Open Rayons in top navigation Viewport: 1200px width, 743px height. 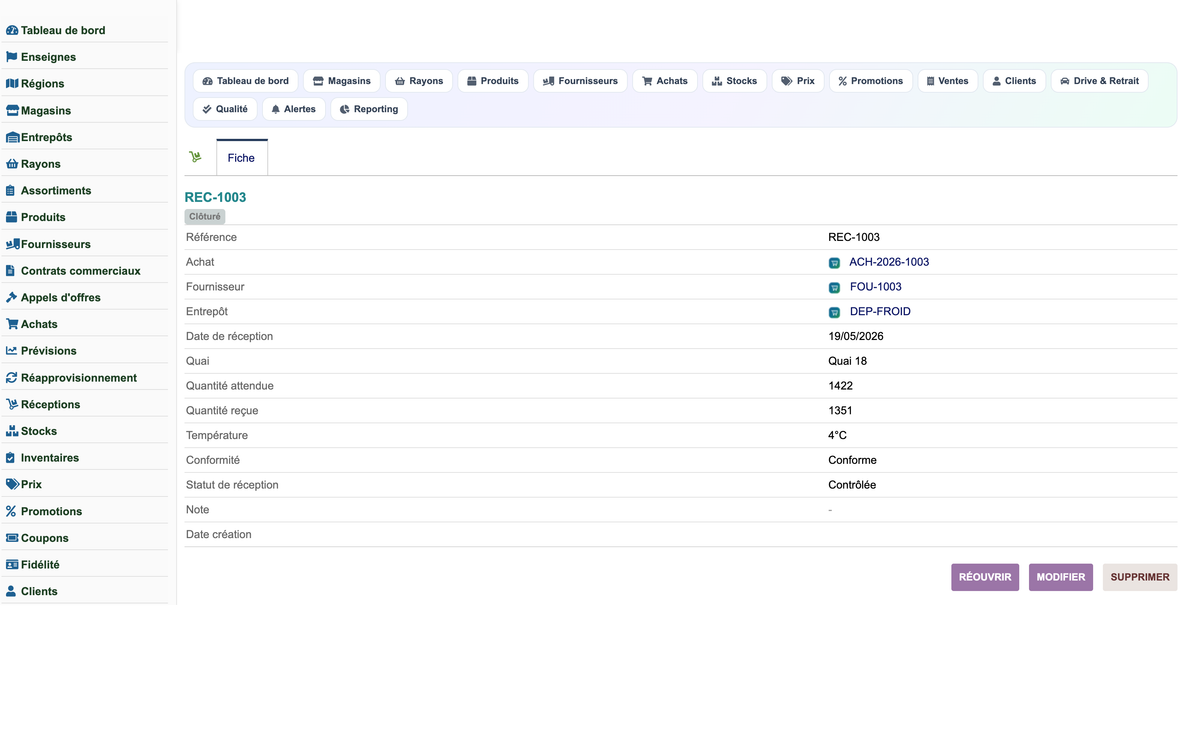419,81
